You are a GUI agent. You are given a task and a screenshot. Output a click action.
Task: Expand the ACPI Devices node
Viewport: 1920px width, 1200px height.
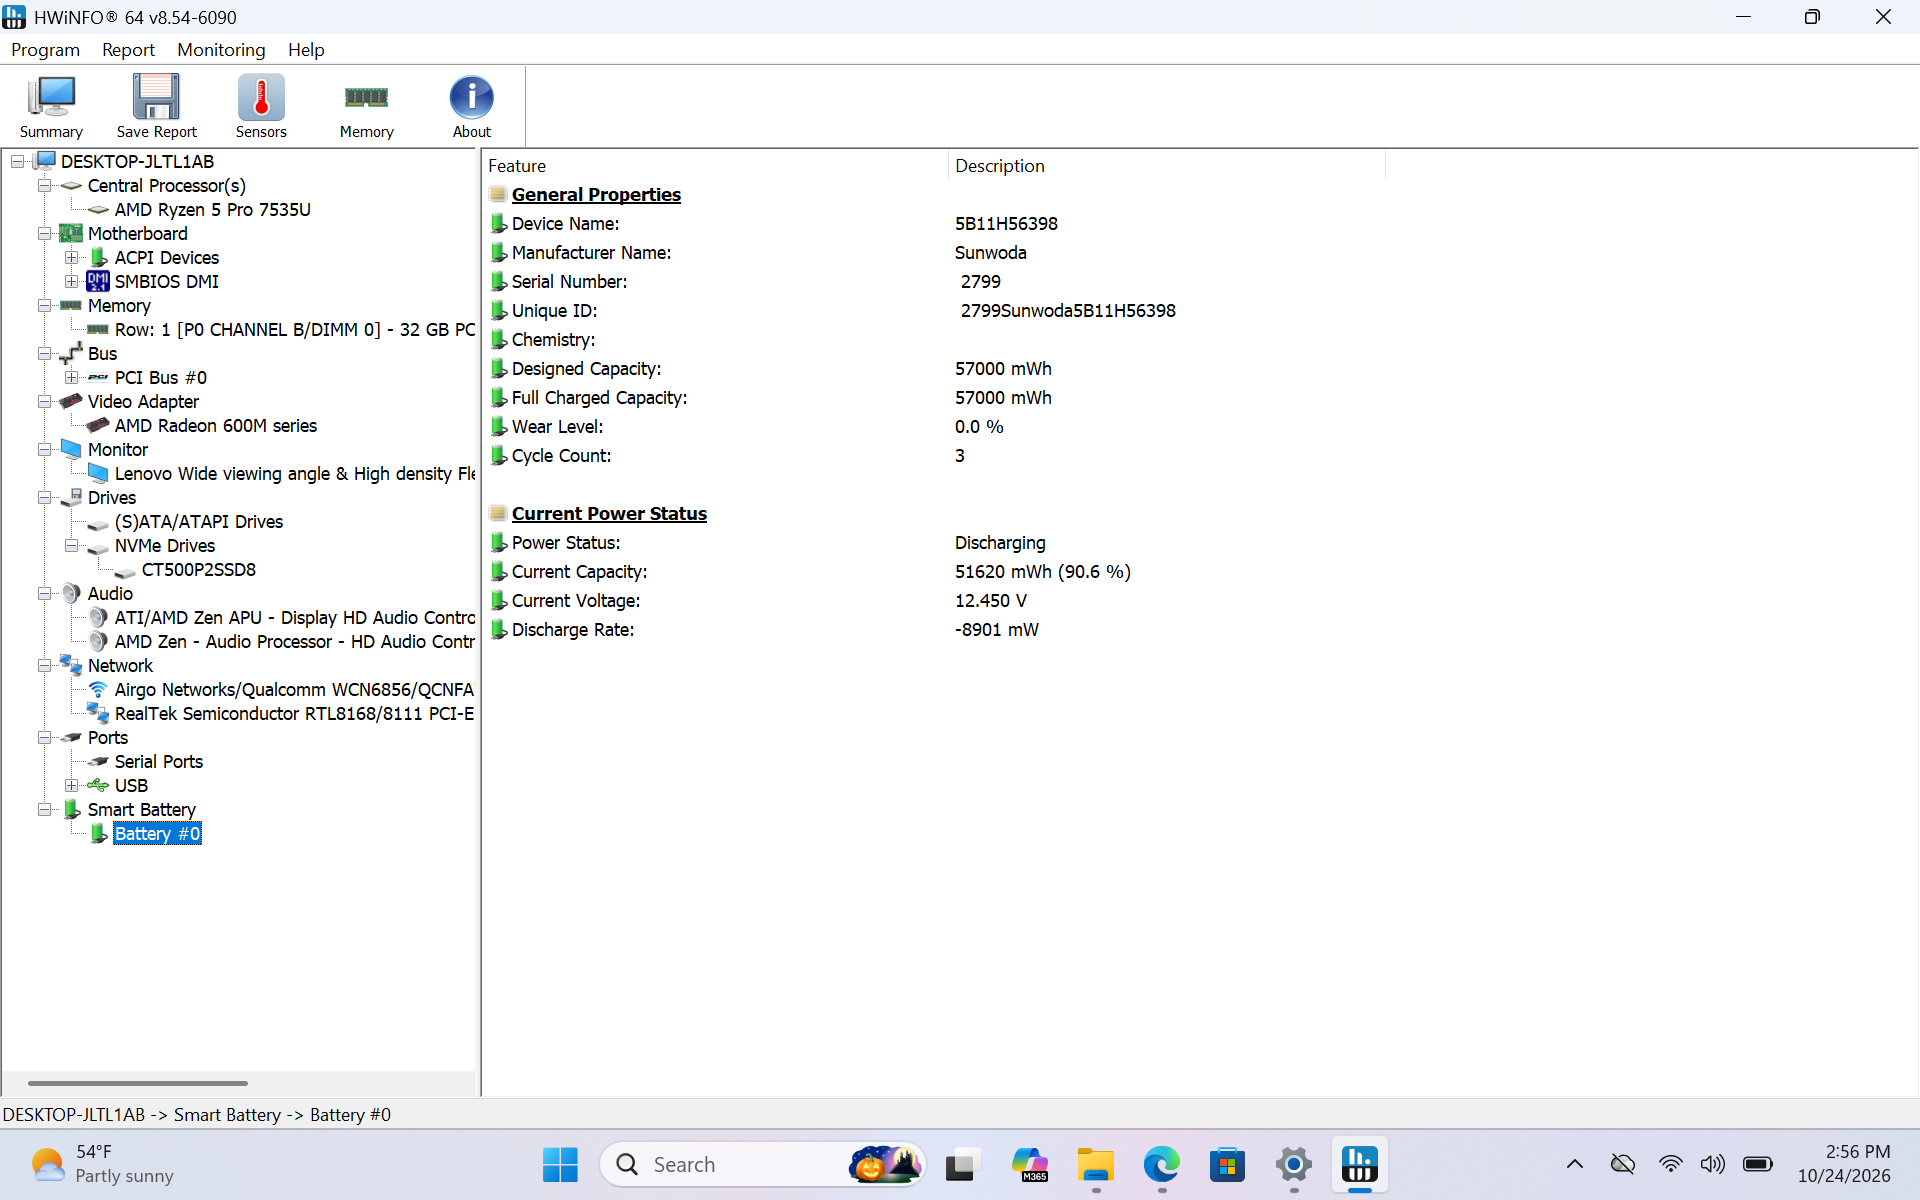(71, 257)
